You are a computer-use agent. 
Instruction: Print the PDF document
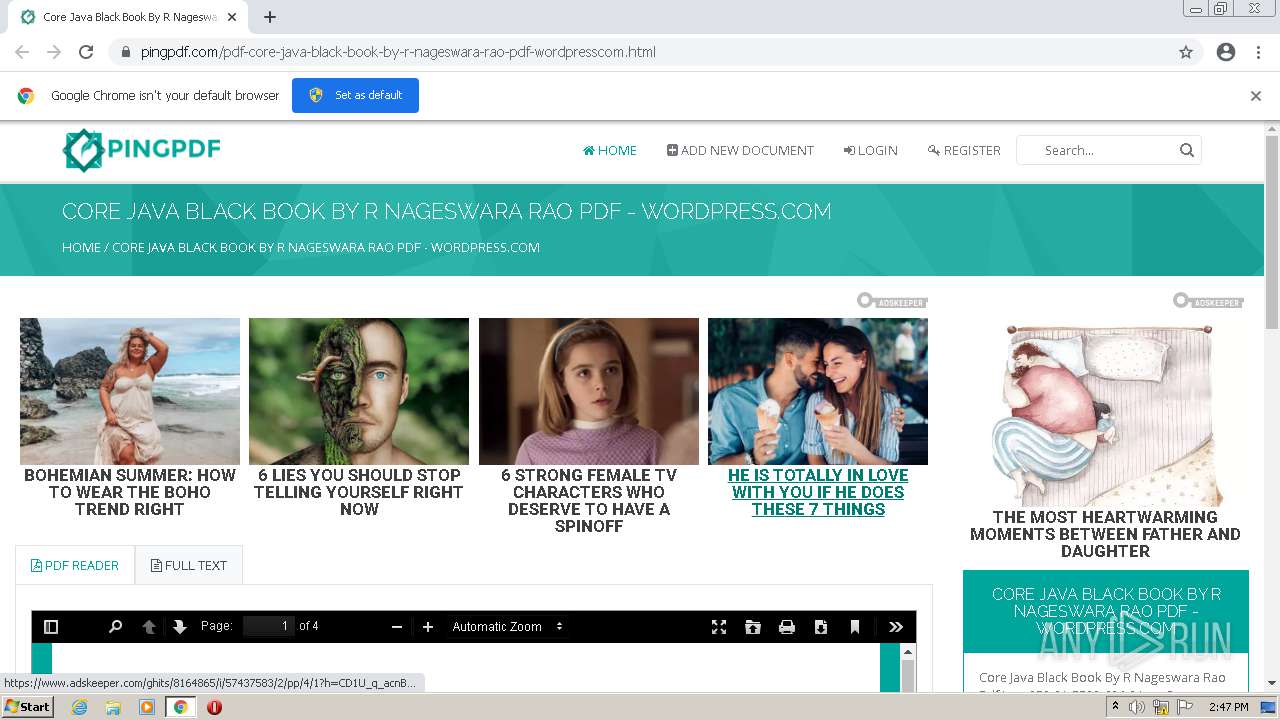click(787, 627)
